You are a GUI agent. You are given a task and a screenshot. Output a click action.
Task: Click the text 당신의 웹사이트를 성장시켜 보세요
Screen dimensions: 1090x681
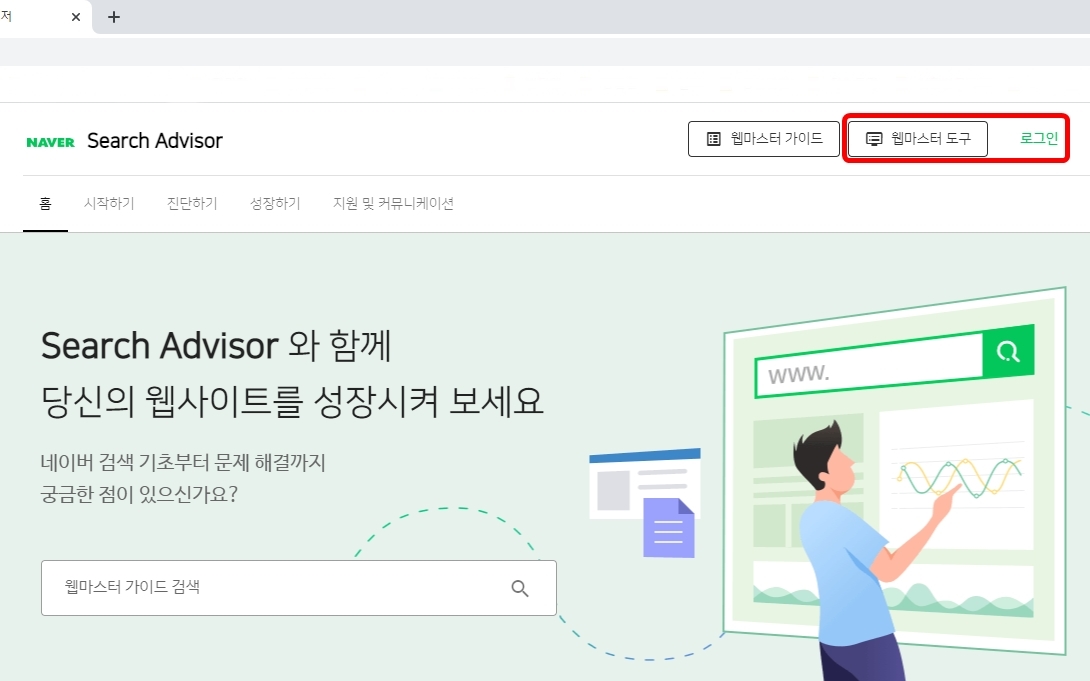pyautogui.click(x=292, y=402)
